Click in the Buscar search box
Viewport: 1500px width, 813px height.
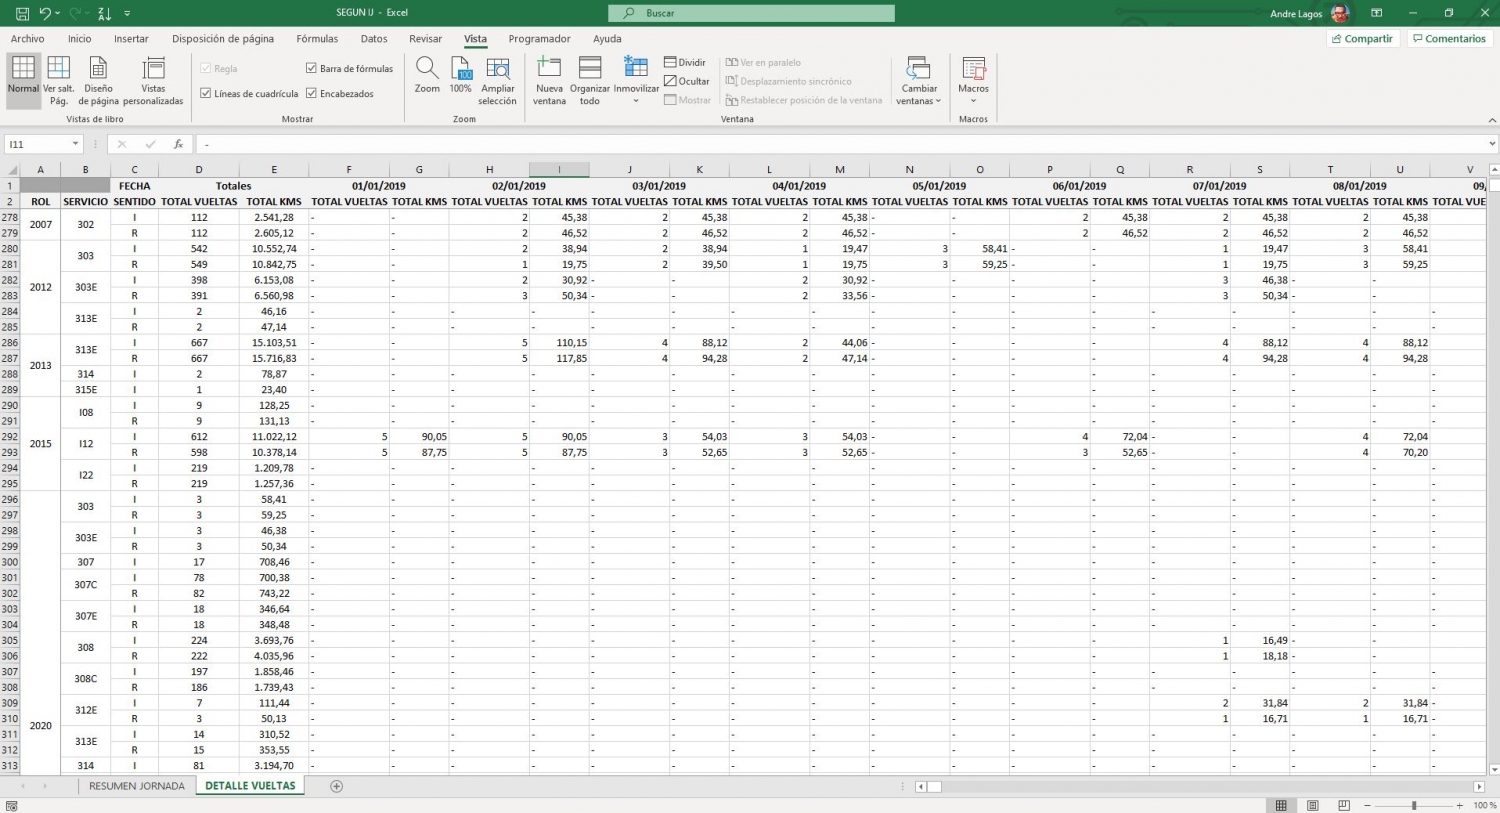click(x=751, y=13)
